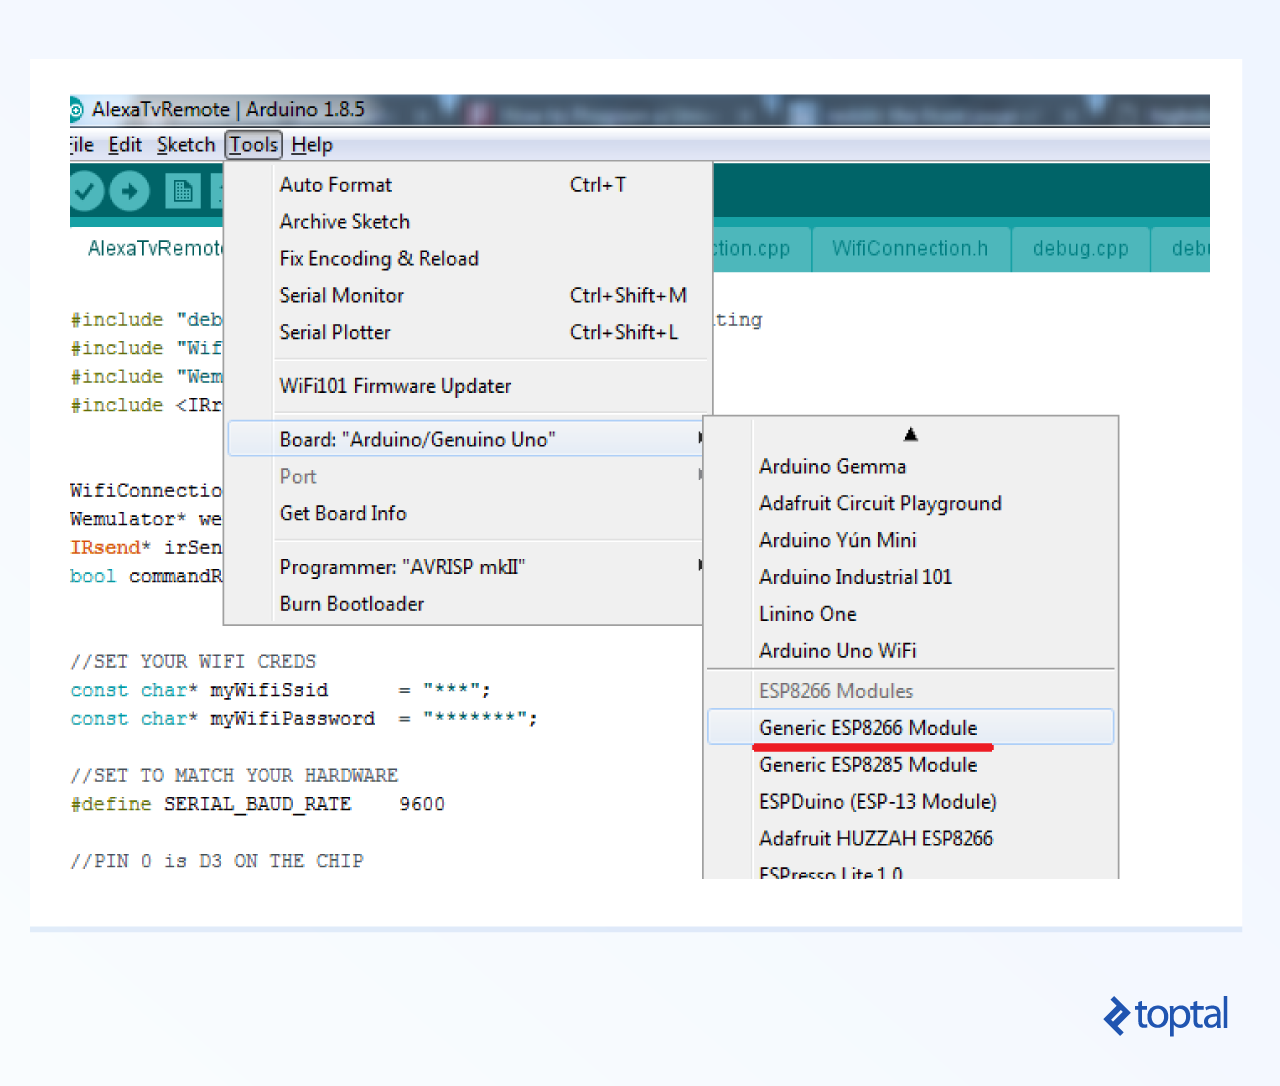Expand the Port submenu arrow
The width and height of the screenshot is (1280, 1086).
(x=699, y=476)
